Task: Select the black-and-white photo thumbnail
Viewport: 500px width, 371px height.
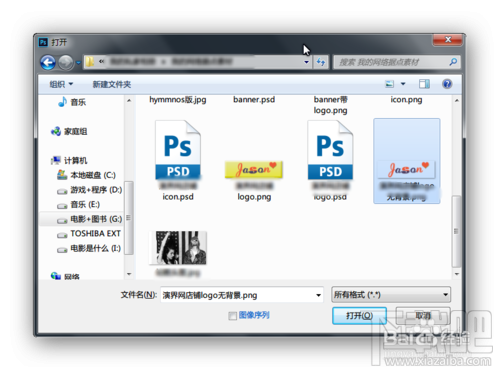Action: tap(178, 248)
